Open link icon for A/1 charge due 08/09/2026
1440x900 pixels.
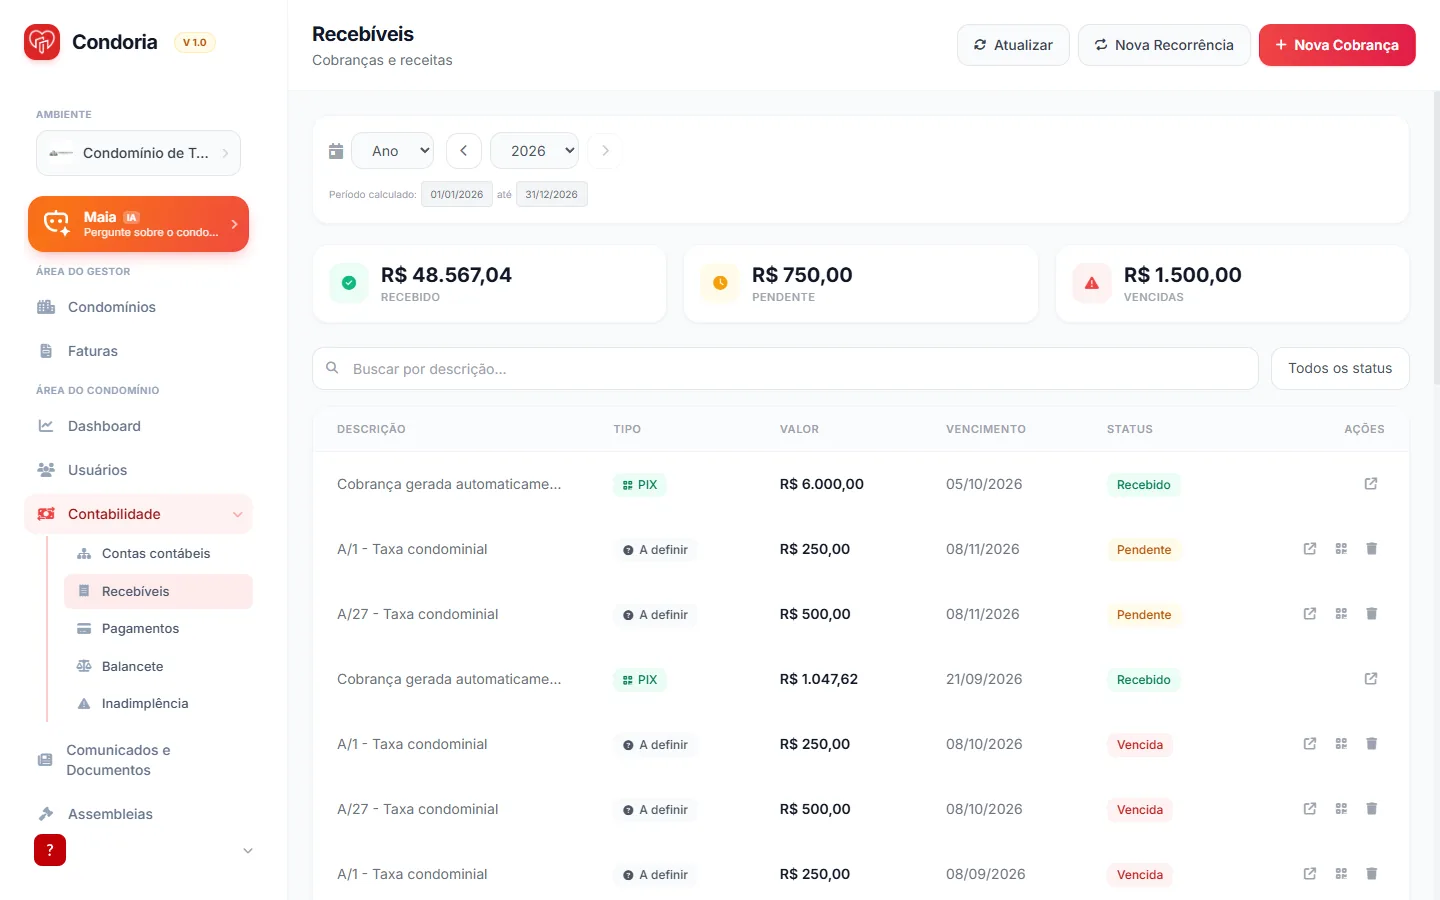tap(1310, 874)
